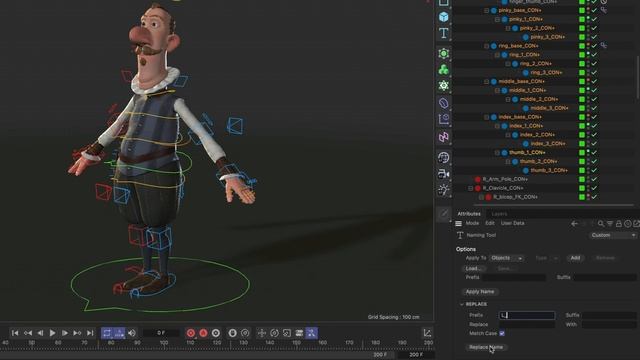The height and width of the screenshot is (360, 640).
Task: Click the keyframe selection circle icon
Action: pyautogui.click(x=216, y=333)
